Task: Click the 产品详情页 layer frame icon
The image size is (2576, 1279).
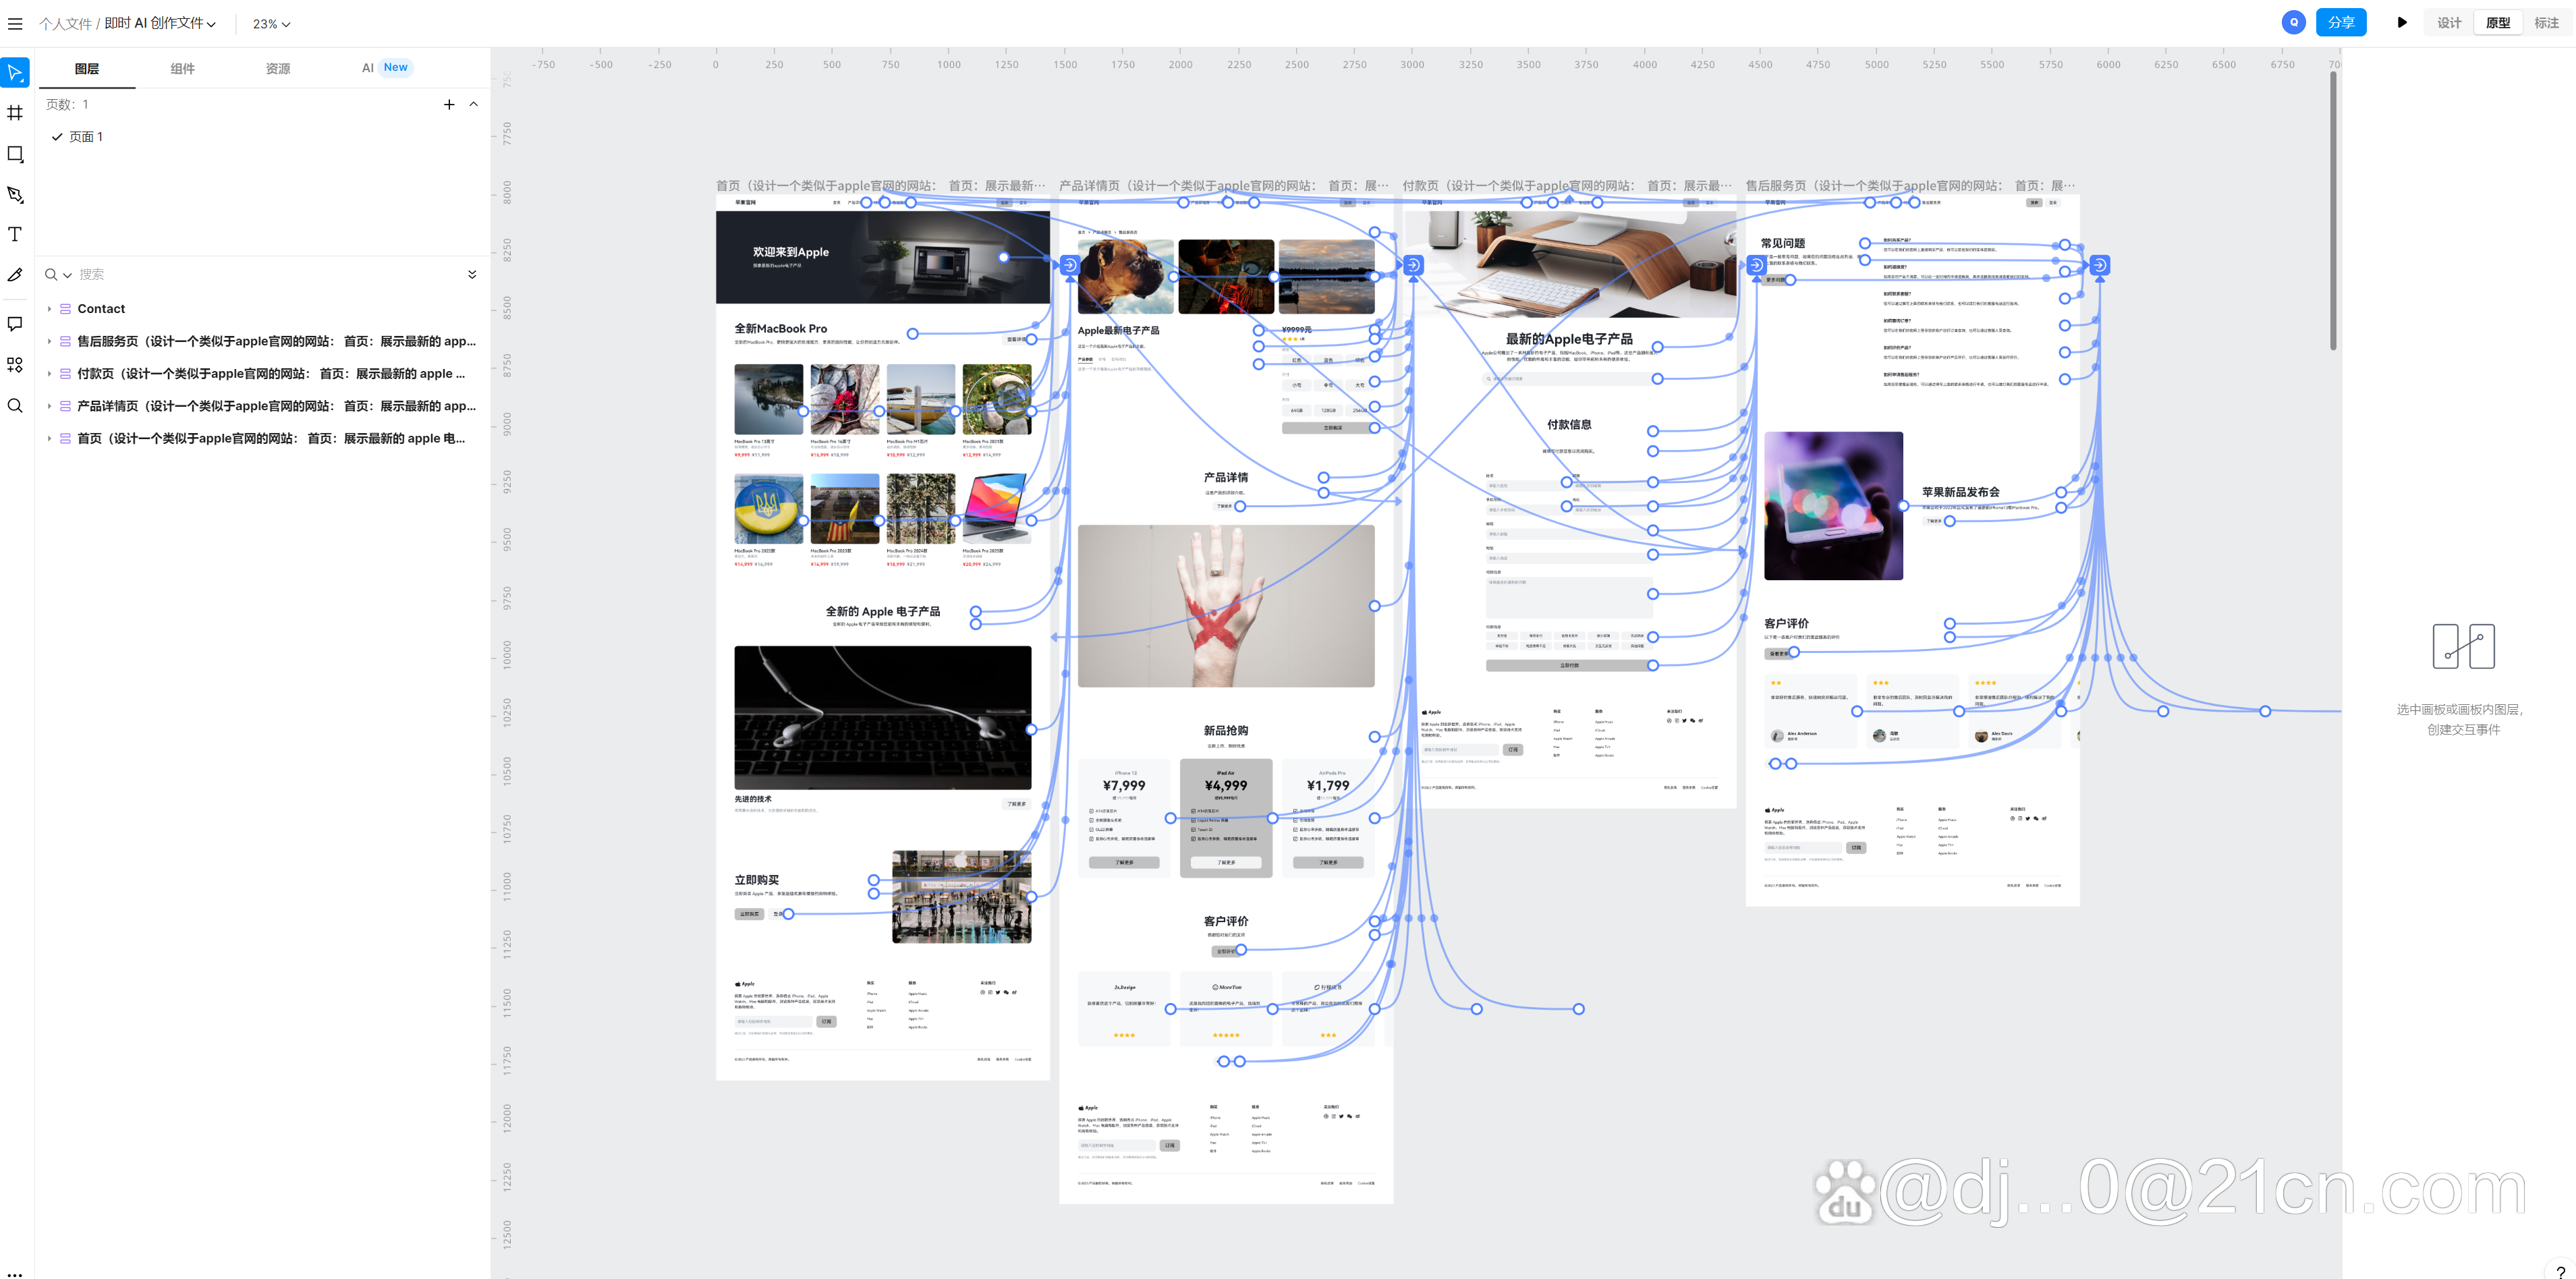Action: coord(65,406)
